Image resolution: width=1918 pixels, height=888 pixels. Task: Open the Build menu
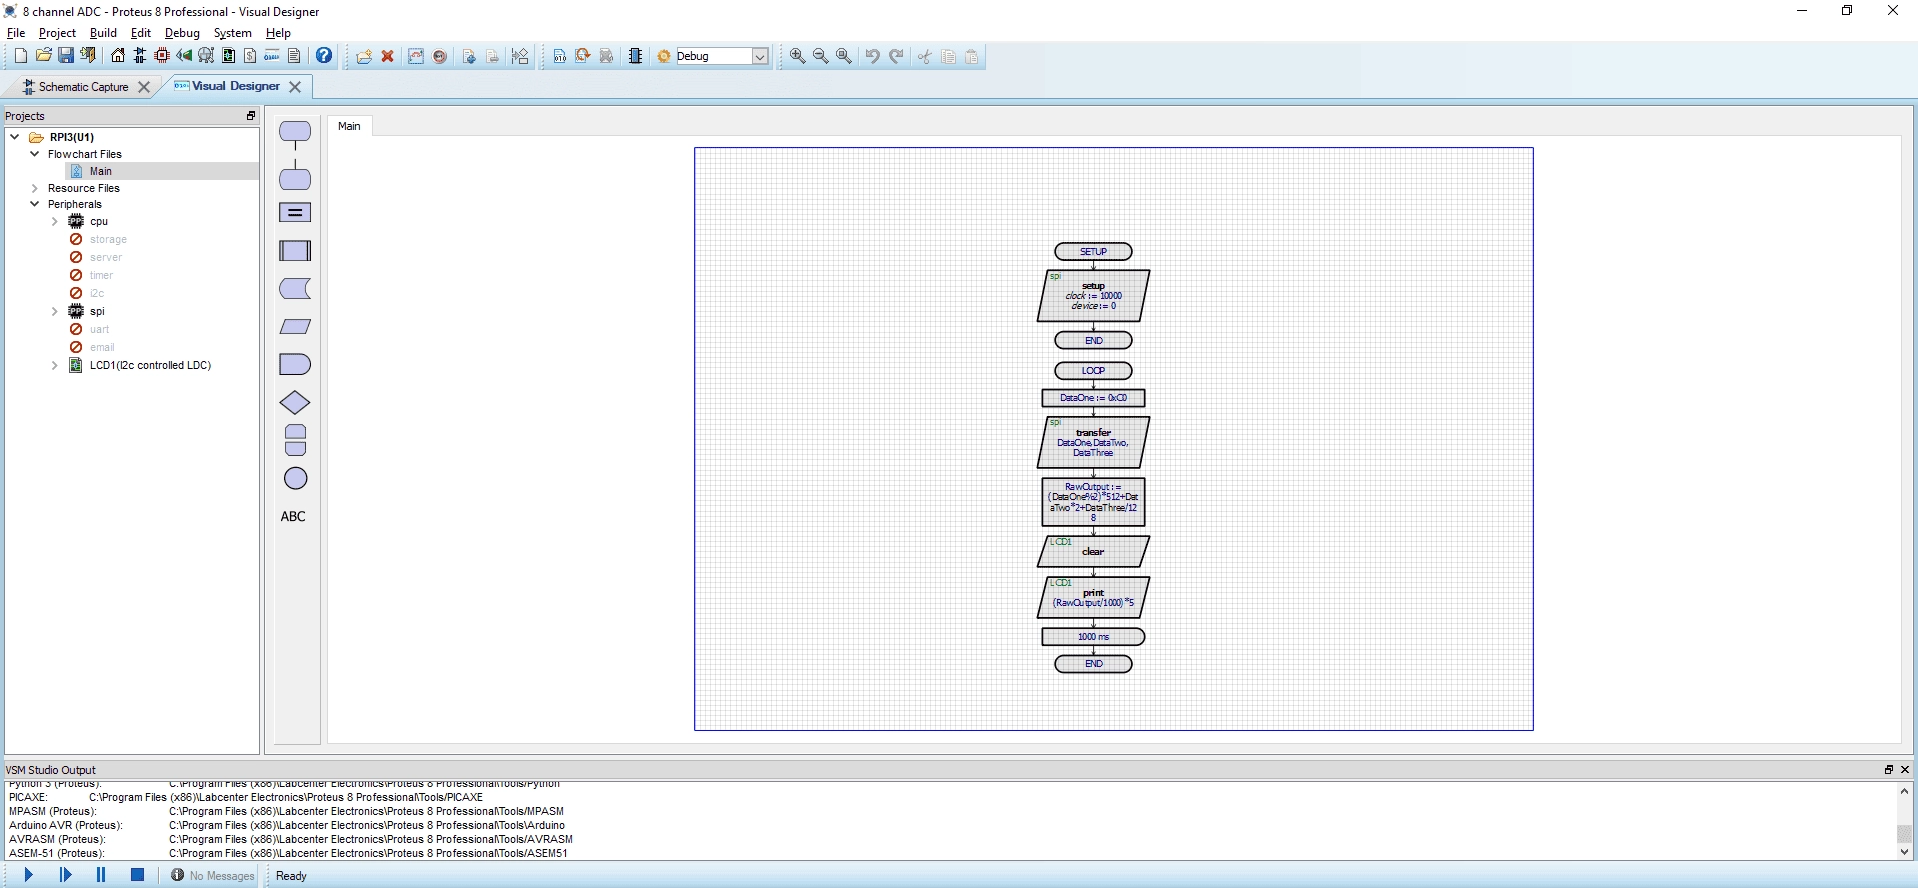(103, 33)
